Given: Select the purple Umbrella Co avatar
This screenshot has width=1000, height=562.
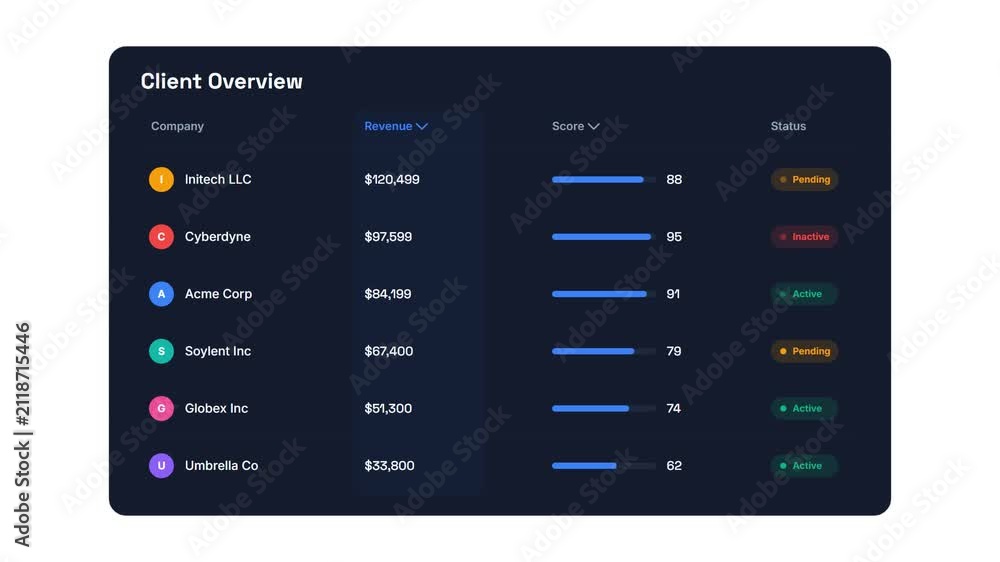Looking at the screenshot, I should [x=161, y=466].
